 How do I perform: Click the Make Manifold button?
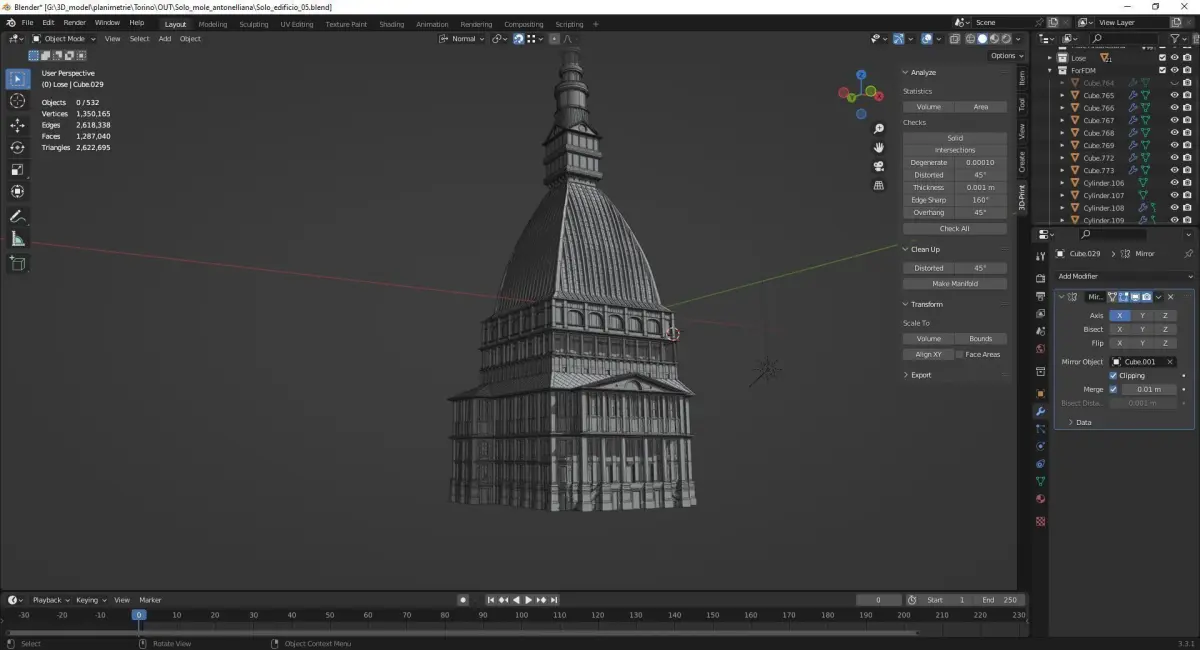[955, 283]
